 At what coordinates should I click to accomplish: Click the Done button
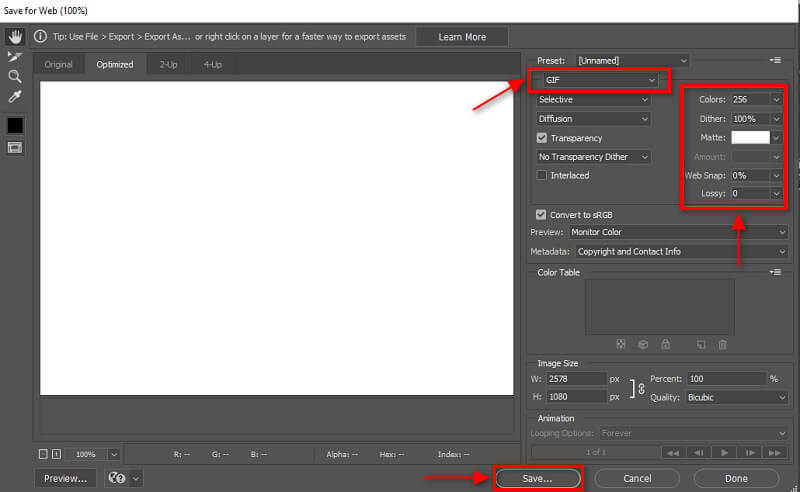[736, 478]
